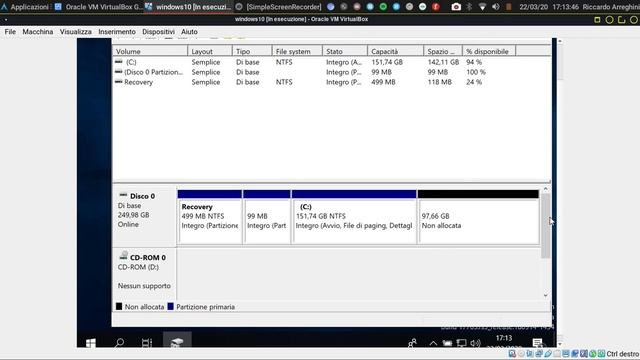Open the Windows Start menu in the VM

(x=91, y=342)
